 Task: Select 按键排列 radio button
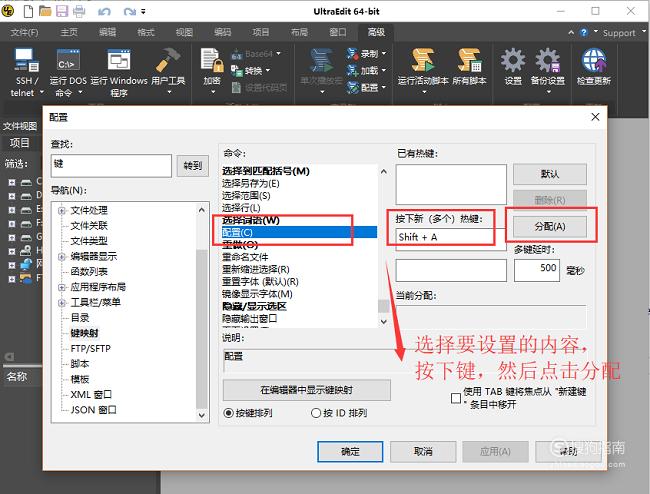coord(228,413)
